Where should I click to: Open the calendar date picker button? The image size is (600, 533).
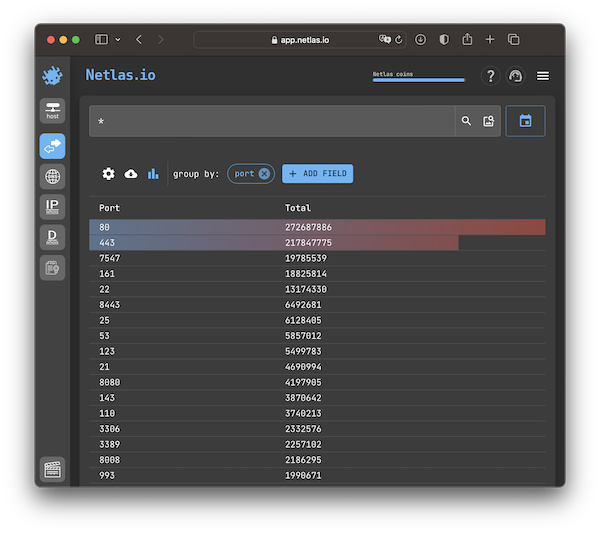pos(525,121)
